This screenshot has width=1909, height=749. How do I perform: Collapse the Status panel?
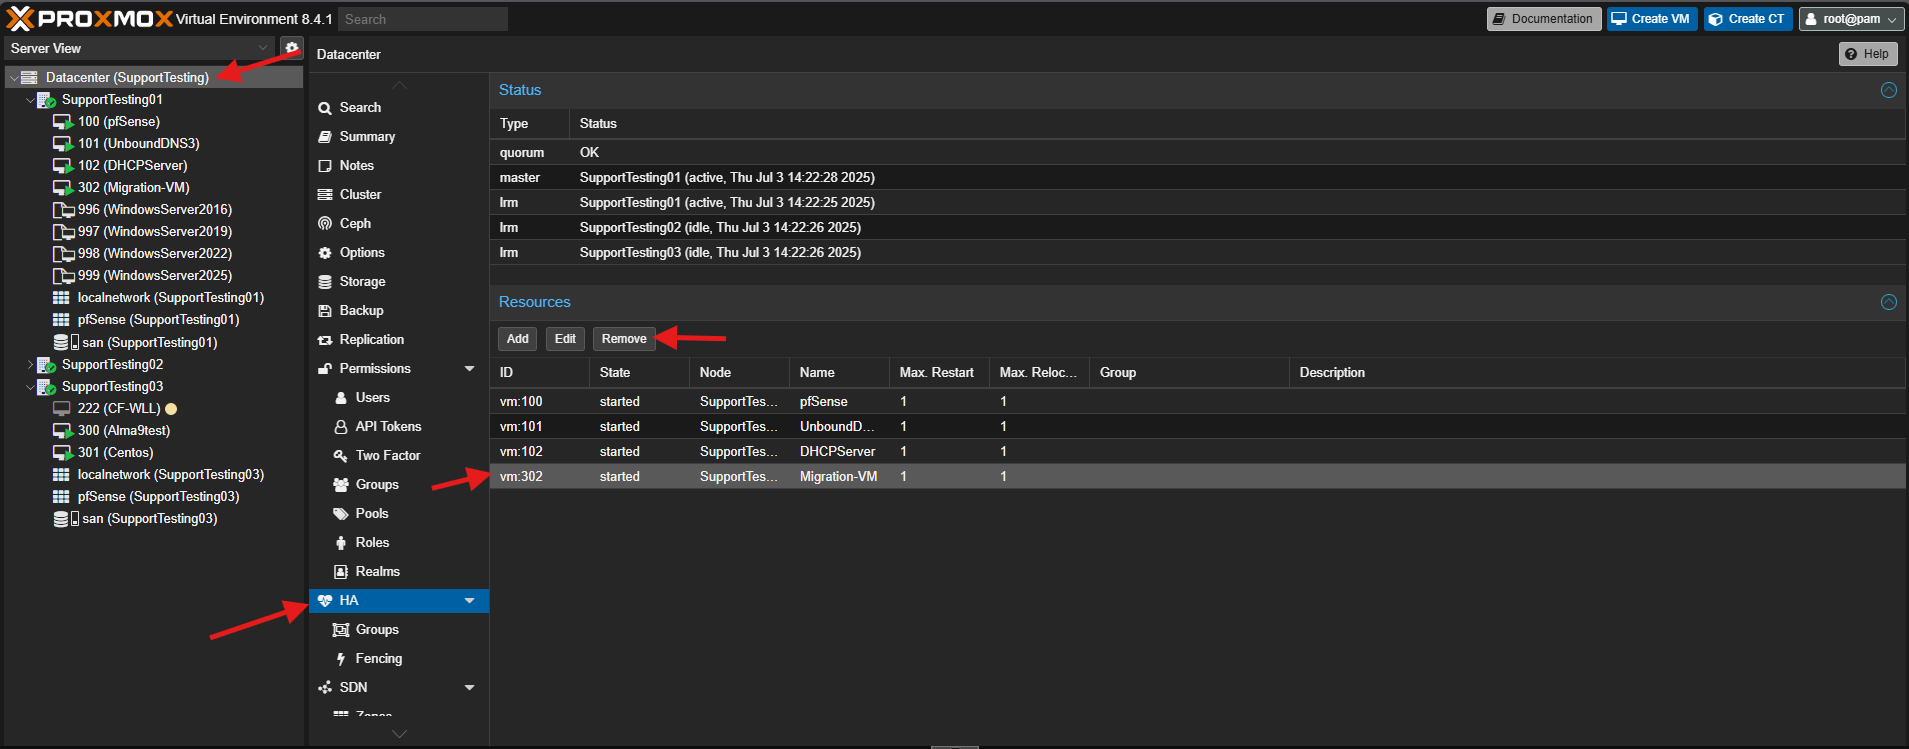[x=1889, y=90]
